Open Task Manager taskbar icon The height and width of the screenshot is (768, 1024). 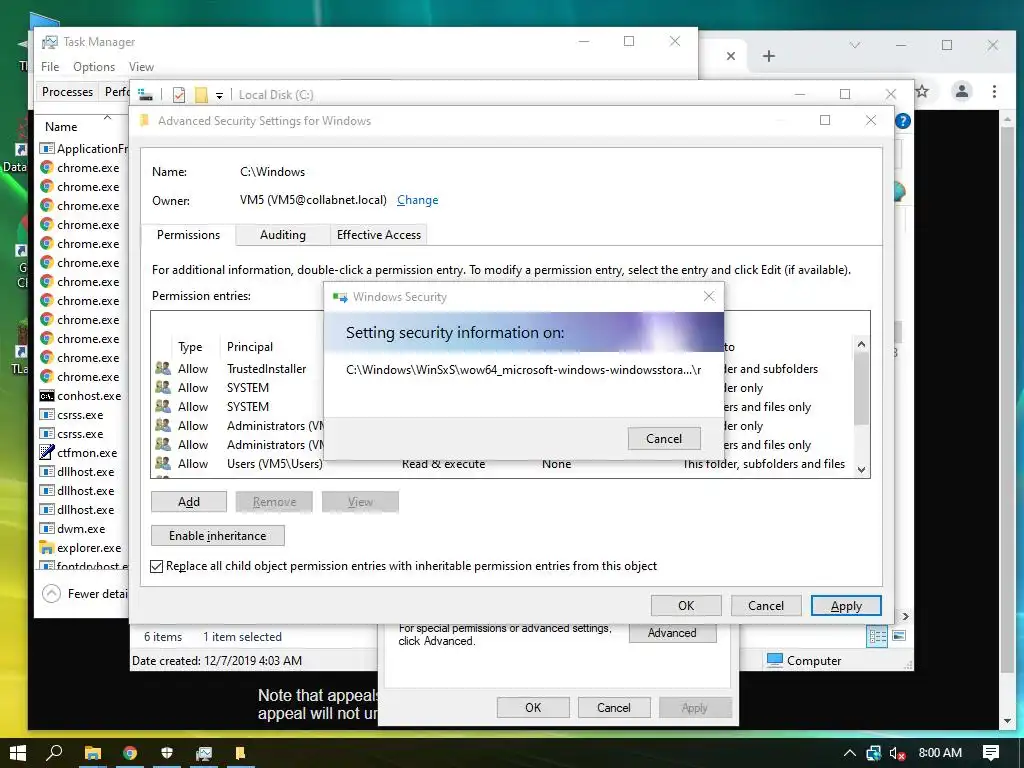click(204, 753)
